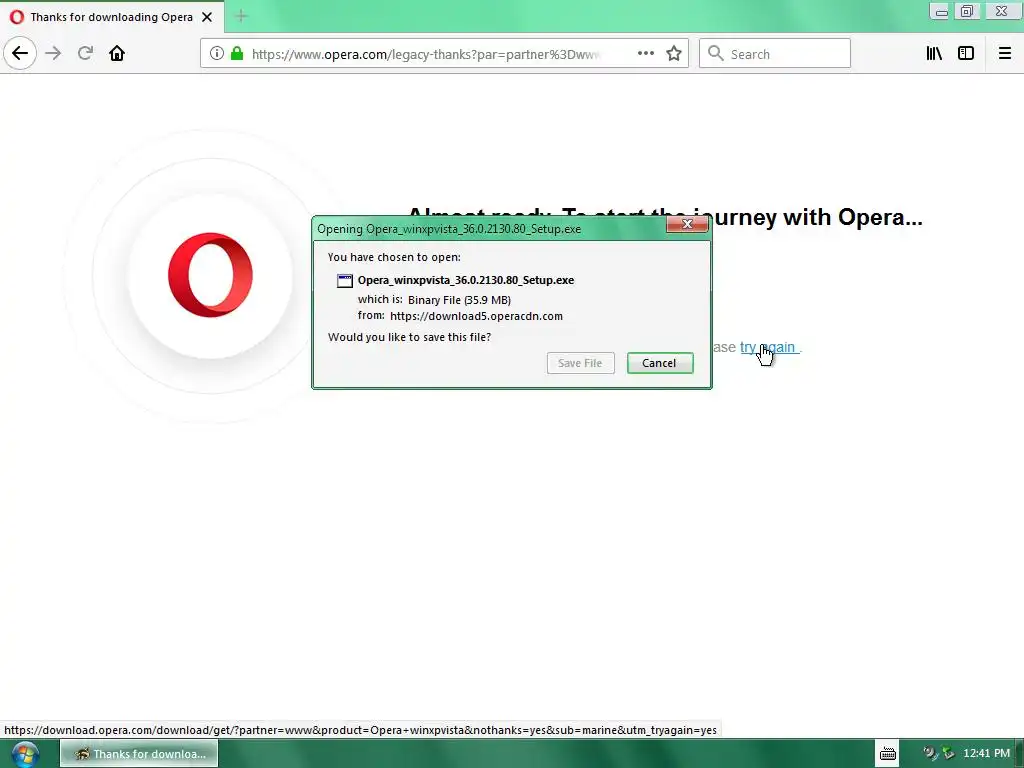The image size is (1024, 768).
Task: Restore down the Firefox window
Action: [x=967, y=11]
